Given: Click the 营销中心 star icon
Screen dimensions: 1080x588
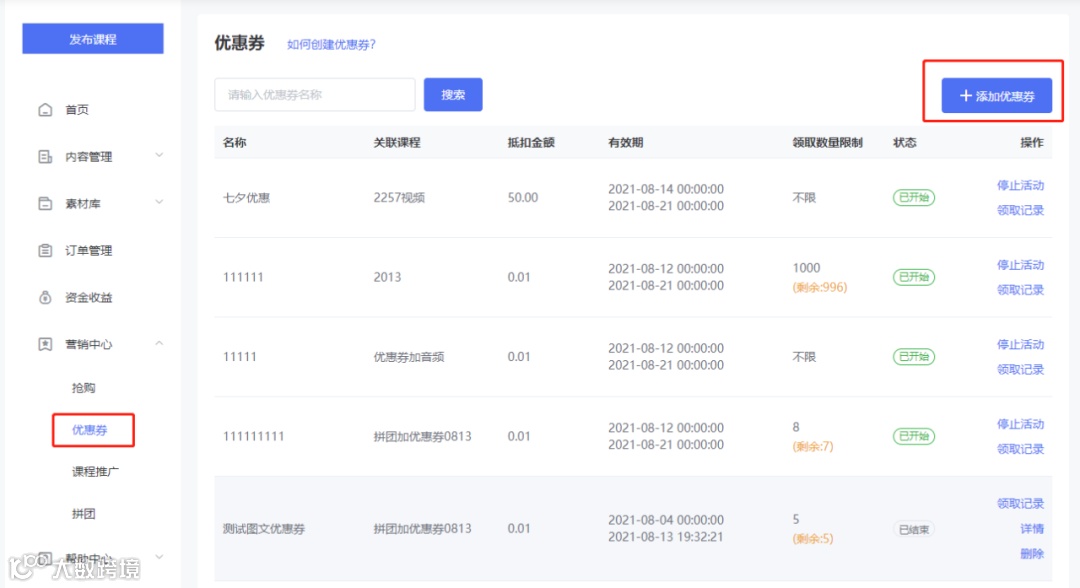Looking at the screenshot, I should [x=45, y=344].
